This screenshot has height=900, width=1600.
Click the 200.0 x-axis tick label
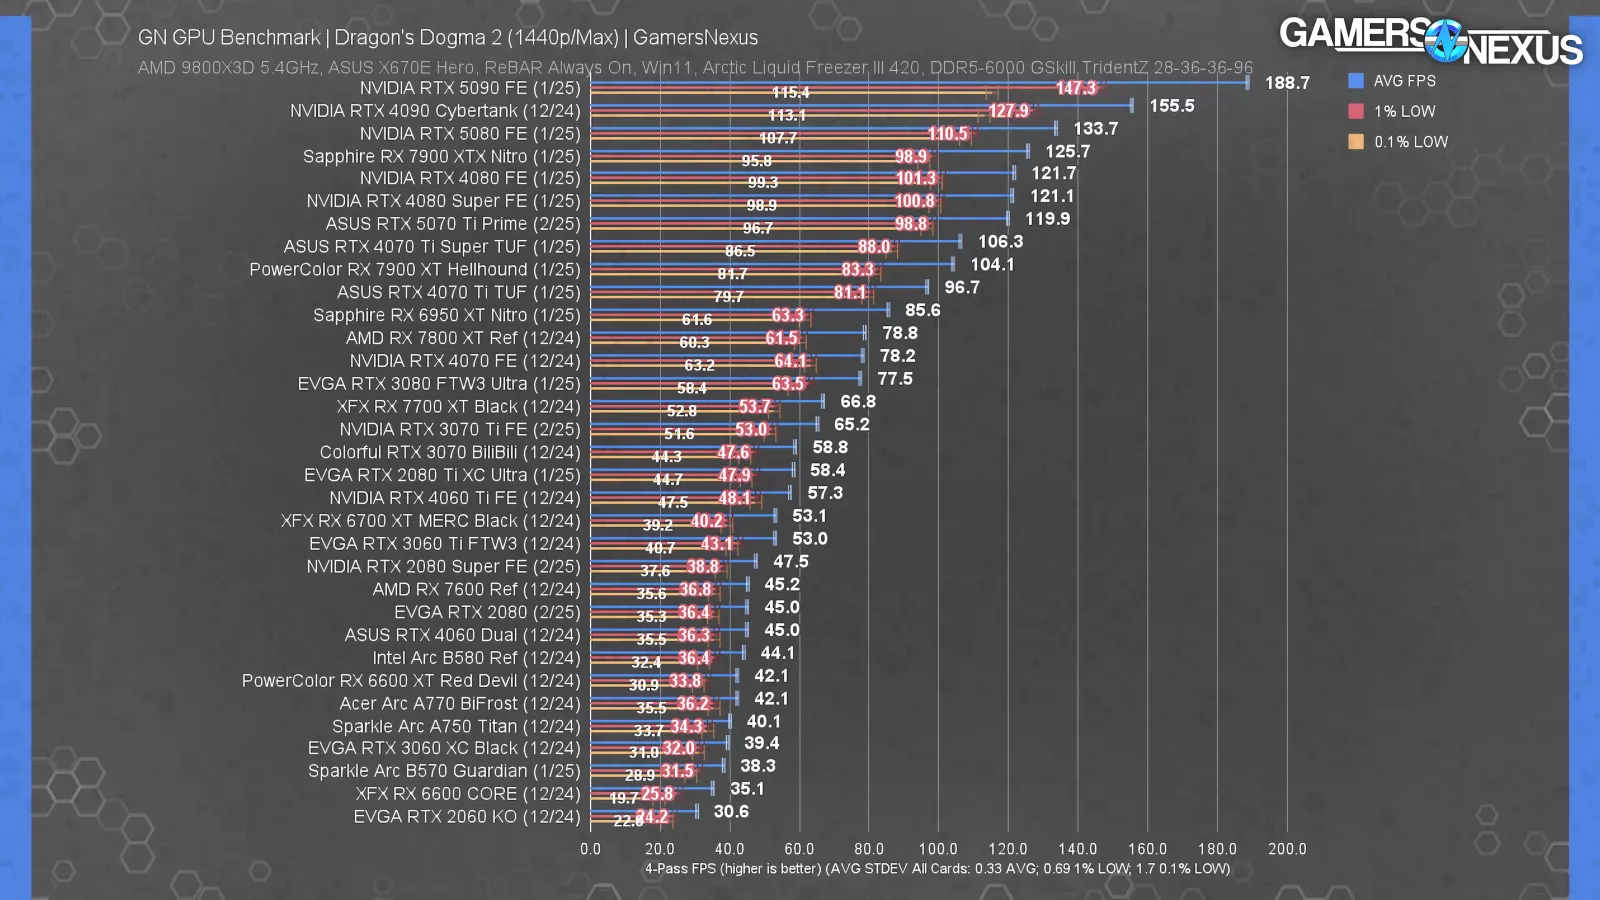tap(1286, 849)
